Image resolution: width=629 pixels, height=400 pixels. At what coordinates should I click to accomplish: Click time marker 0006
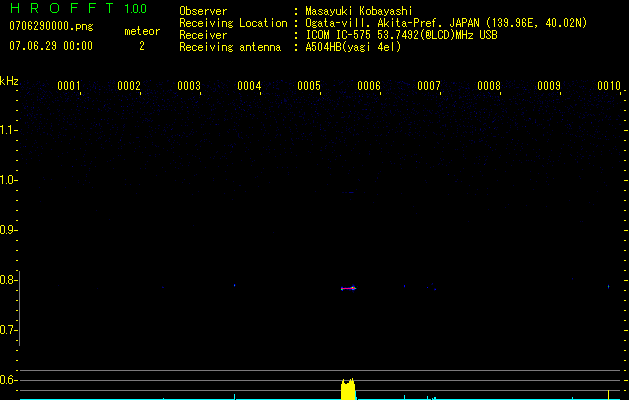[x=369, y=86]
